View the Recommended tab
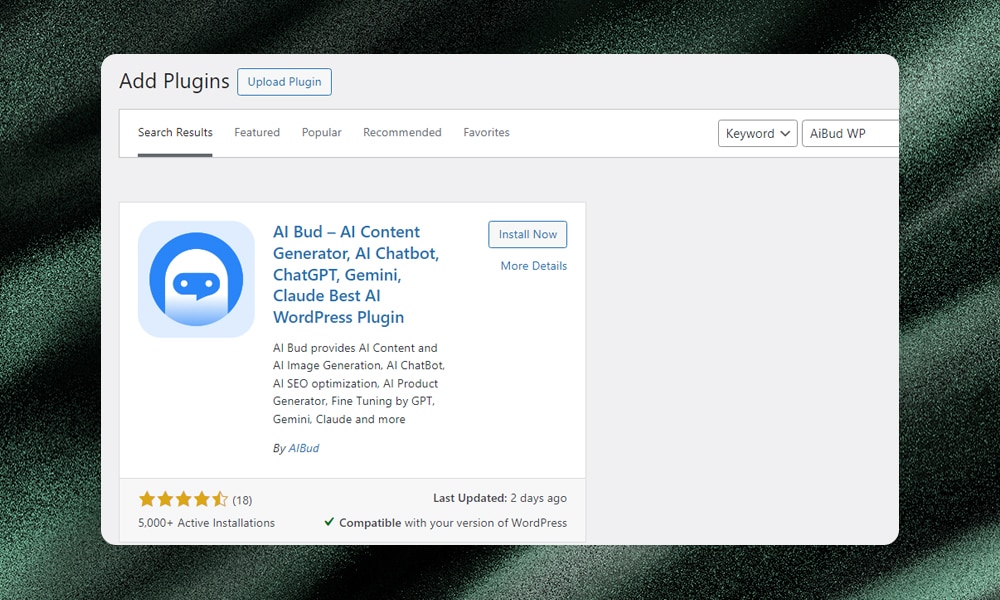The image size is (1000, 600). pyautogui.click(x=402, y=132)
